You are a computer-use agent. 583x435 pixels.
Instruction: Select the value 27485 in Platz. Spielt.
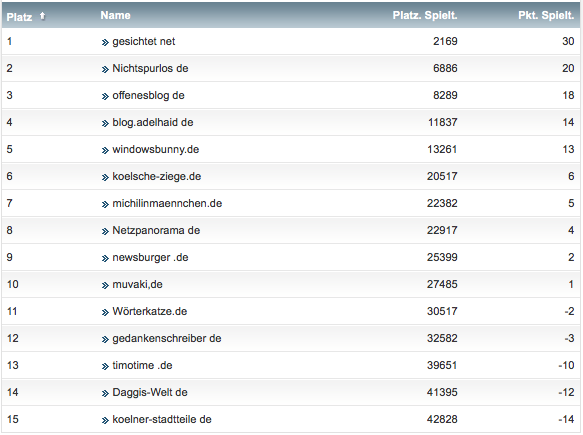pos(442,284)
